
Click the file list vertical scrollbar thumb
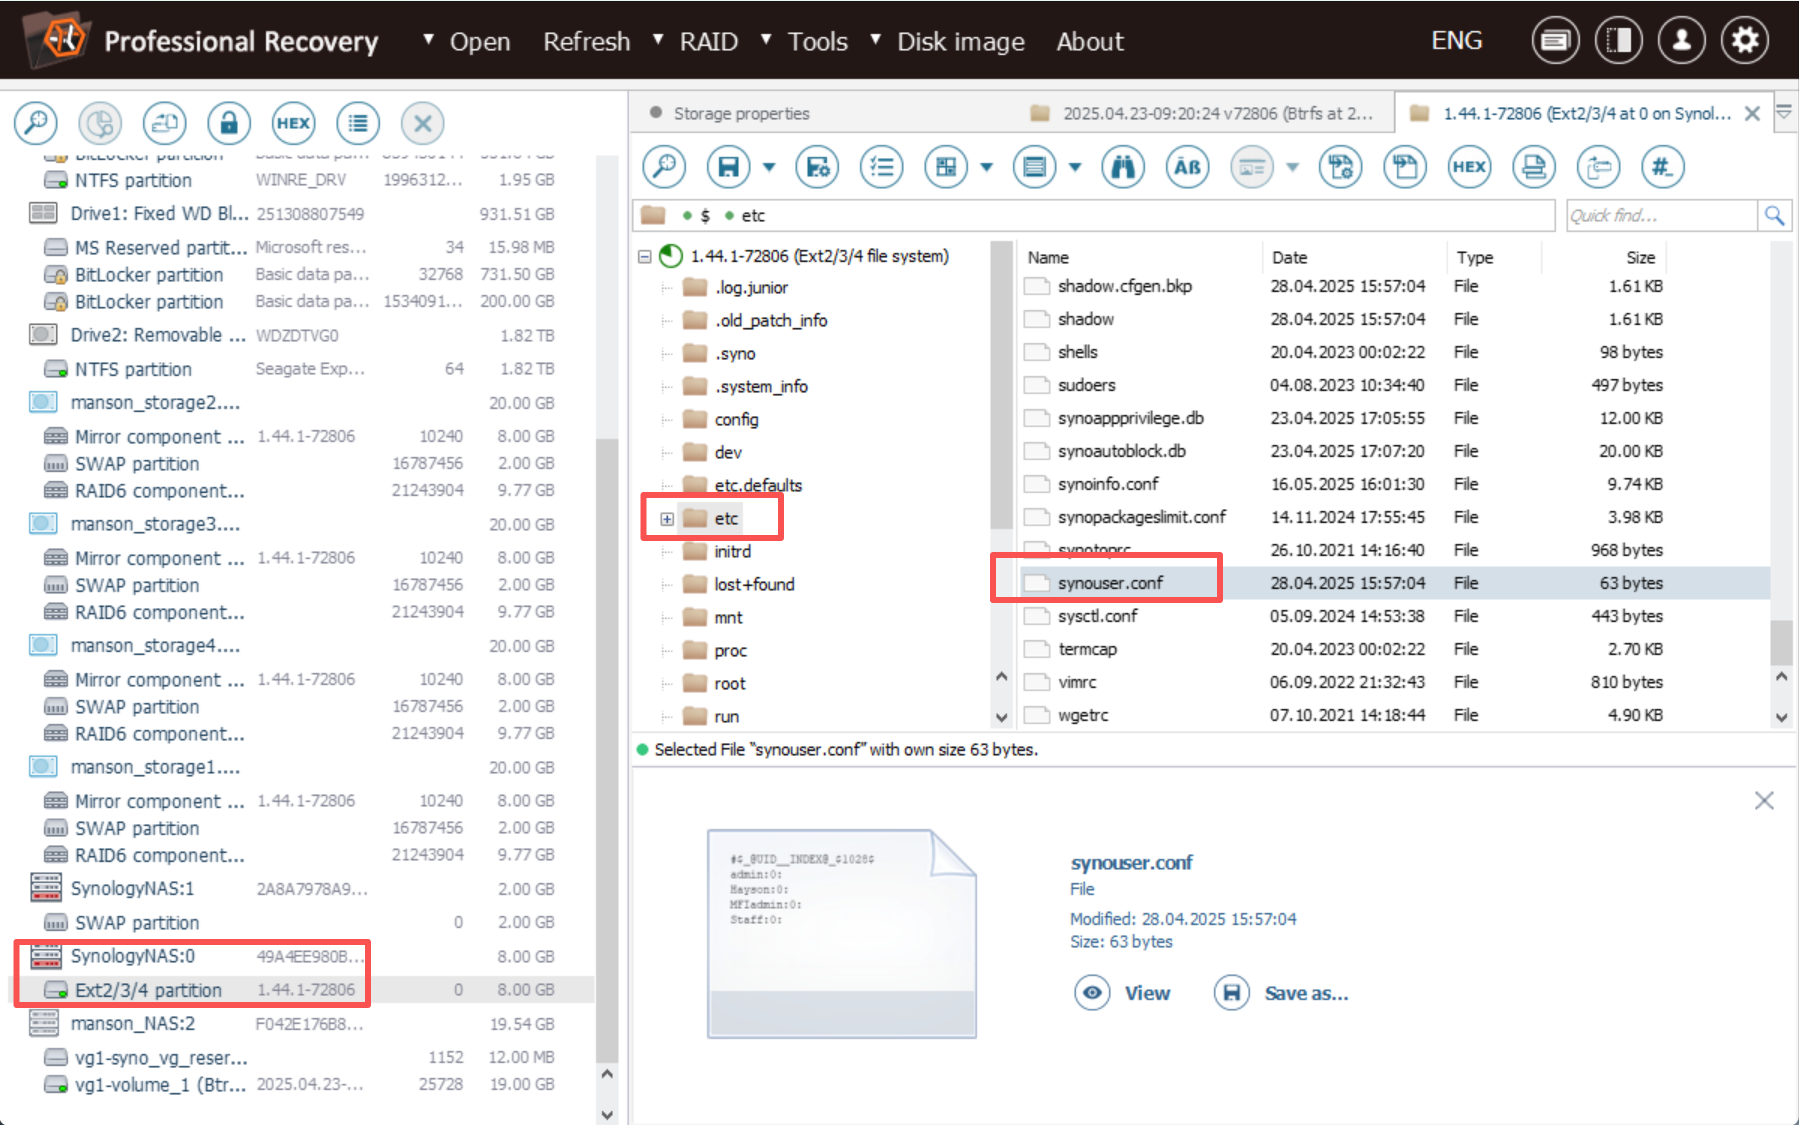[x=1781, y=643]
